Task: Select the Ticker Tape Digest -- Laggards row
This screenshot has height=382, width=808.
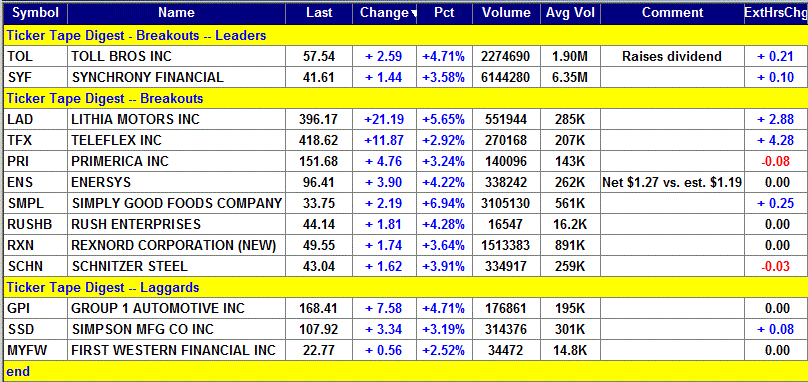Action: coord(404,287)
